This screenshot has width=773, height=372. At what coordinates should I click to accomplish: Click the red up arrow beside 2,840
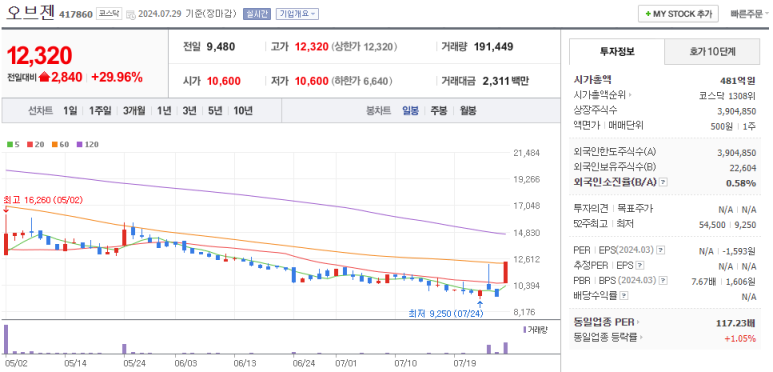[x=44, y=77]
